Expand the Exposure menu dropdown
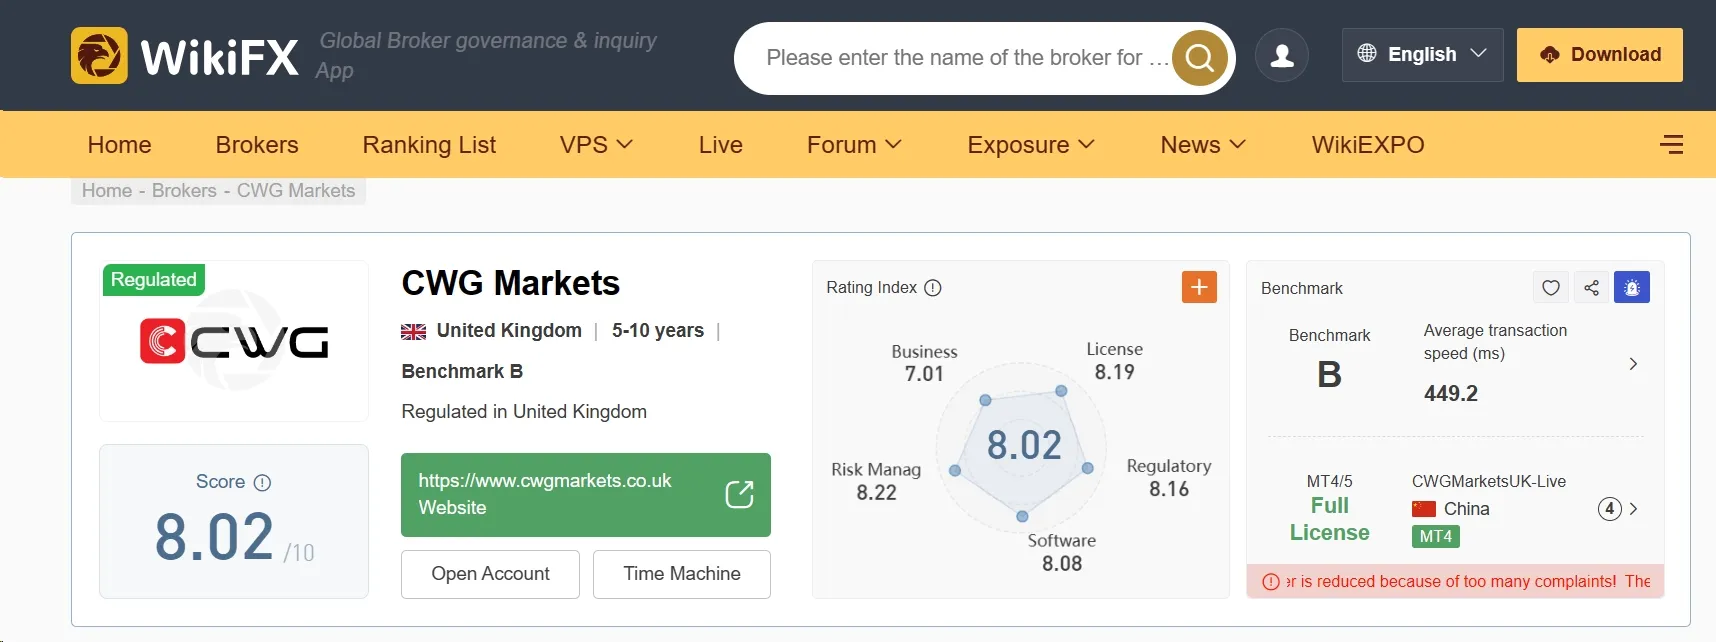 pyautogui.click(x=1031, y=145)
